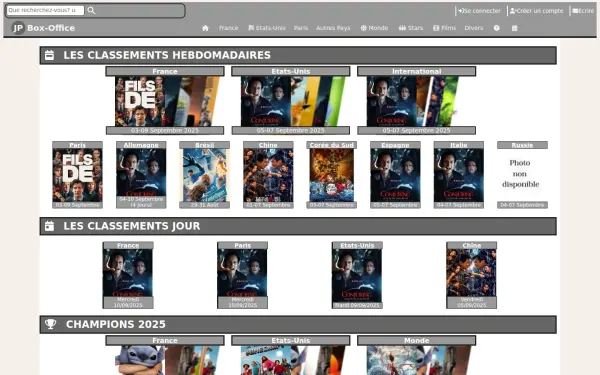Click the 01-07 Septembre date under Chine
The image size is (600, 375).
[x=268, y=205]
